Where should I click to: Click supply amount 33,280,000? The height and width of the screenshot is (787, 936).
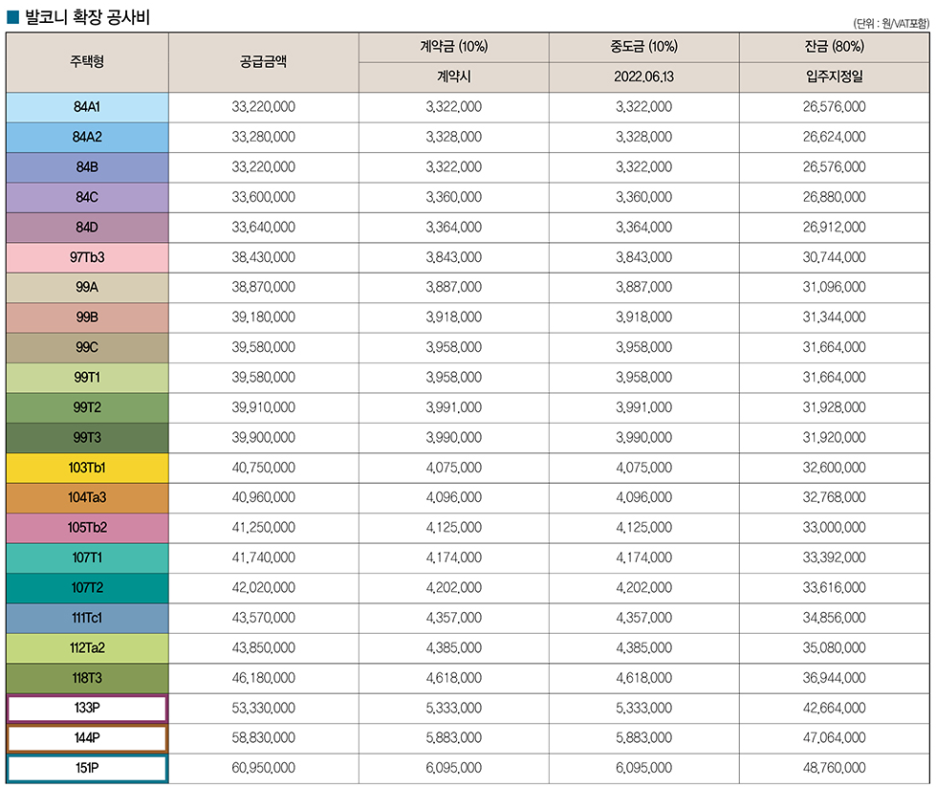click(x=263, y=137)
